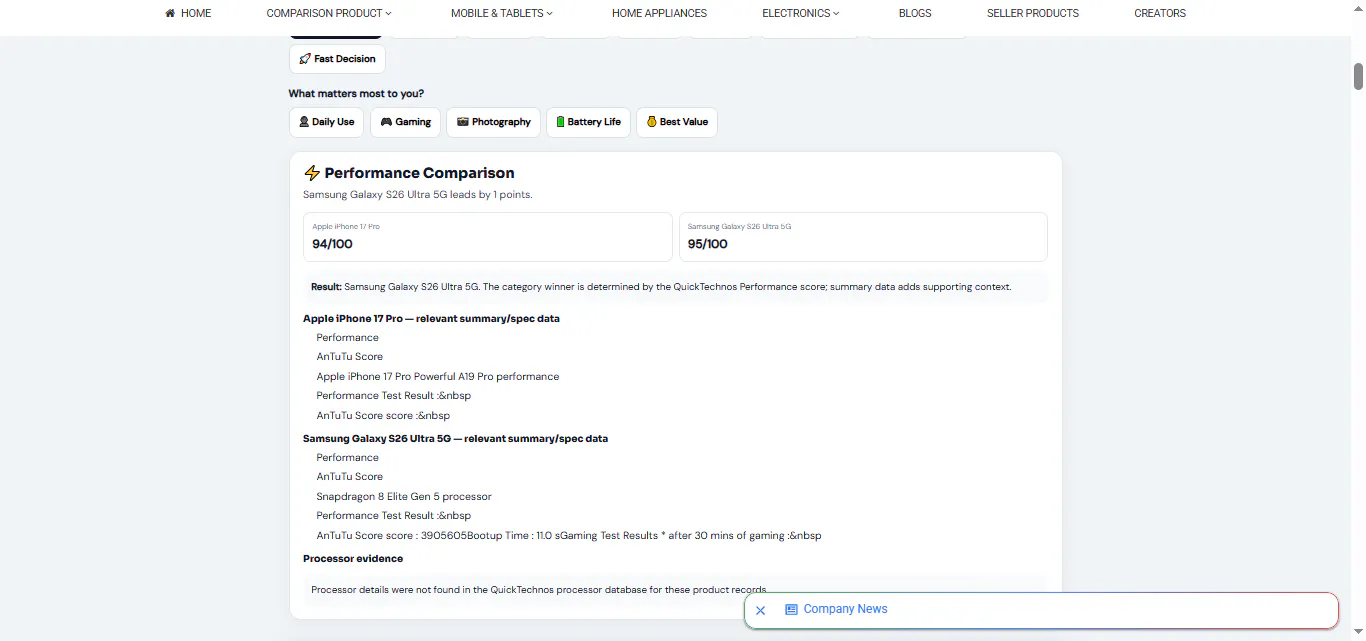This screenshot has width=1366, height=641.
Task: Click "Apple iPhone 17 Pro — relevant summary/spec data"
Action: click(431, 319)
